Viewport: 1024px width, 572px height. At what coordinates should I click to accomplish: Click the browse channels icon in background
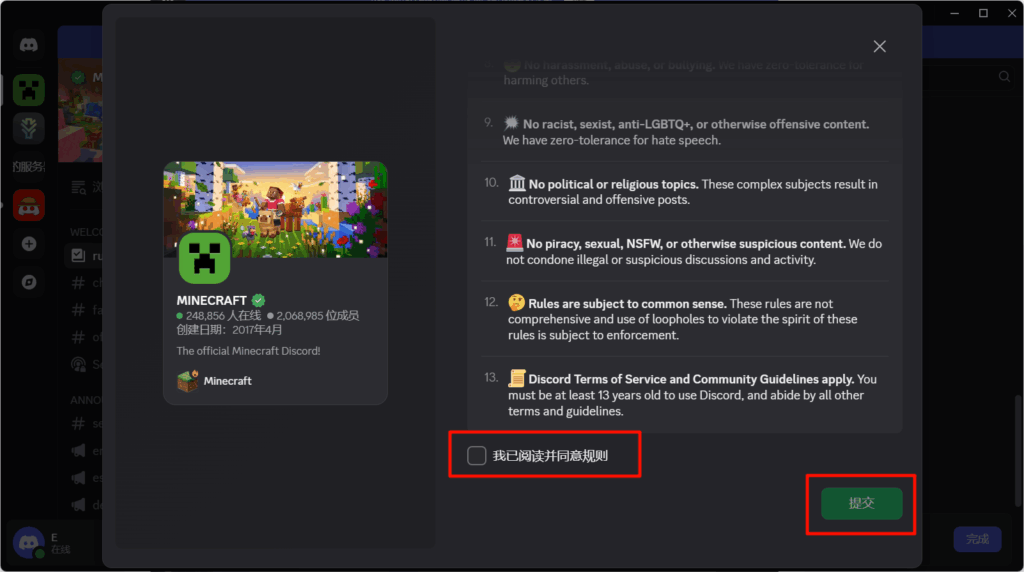click(78, 187)
